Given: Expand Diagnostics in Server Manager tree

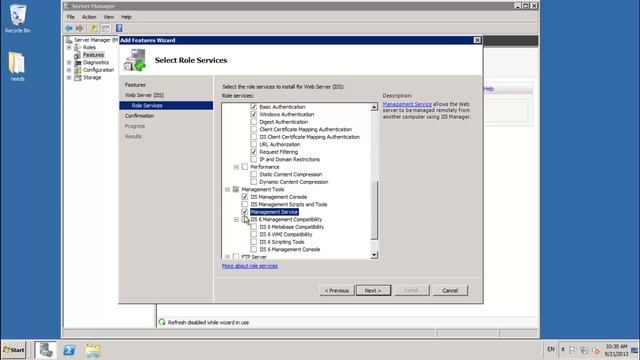Looking at the screenshot, I should pyautogui.click(x=69, y=62).
